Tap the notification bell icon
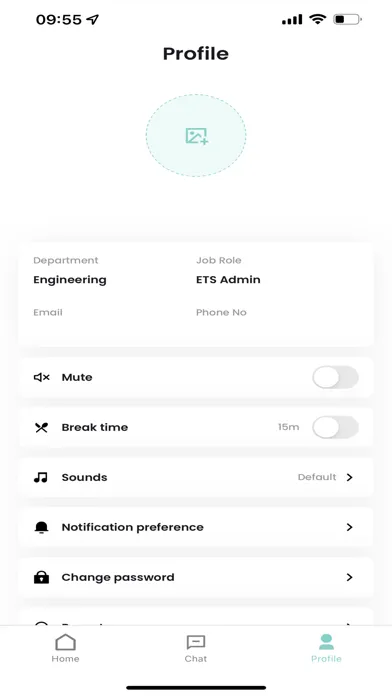 coord(41,527)
